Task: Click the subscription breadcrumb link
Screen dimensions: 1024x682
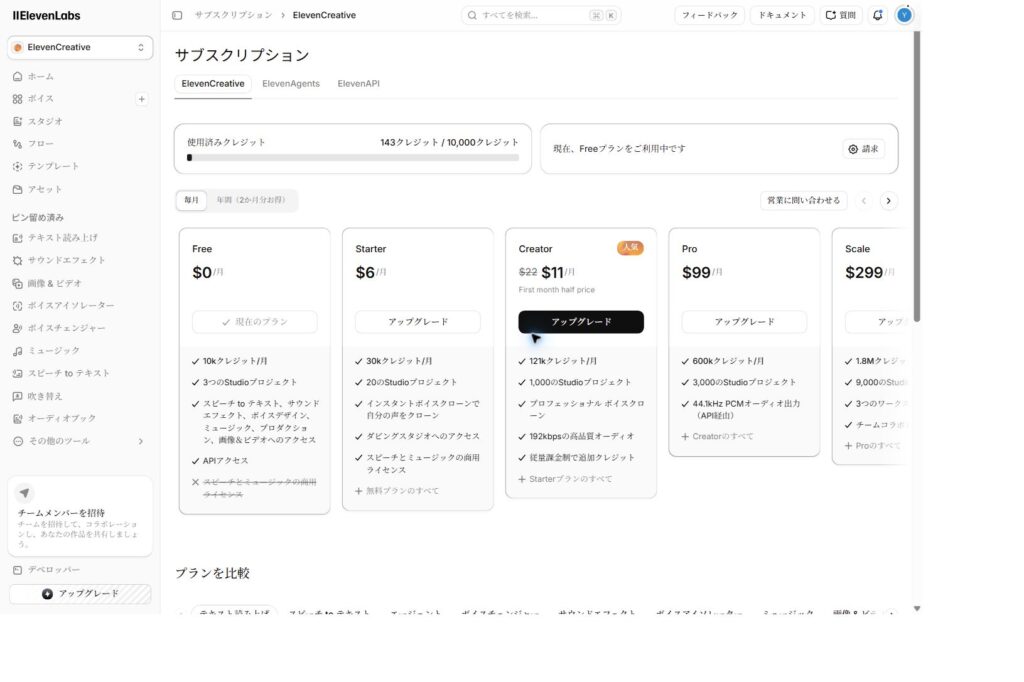Action: (233, 15)
